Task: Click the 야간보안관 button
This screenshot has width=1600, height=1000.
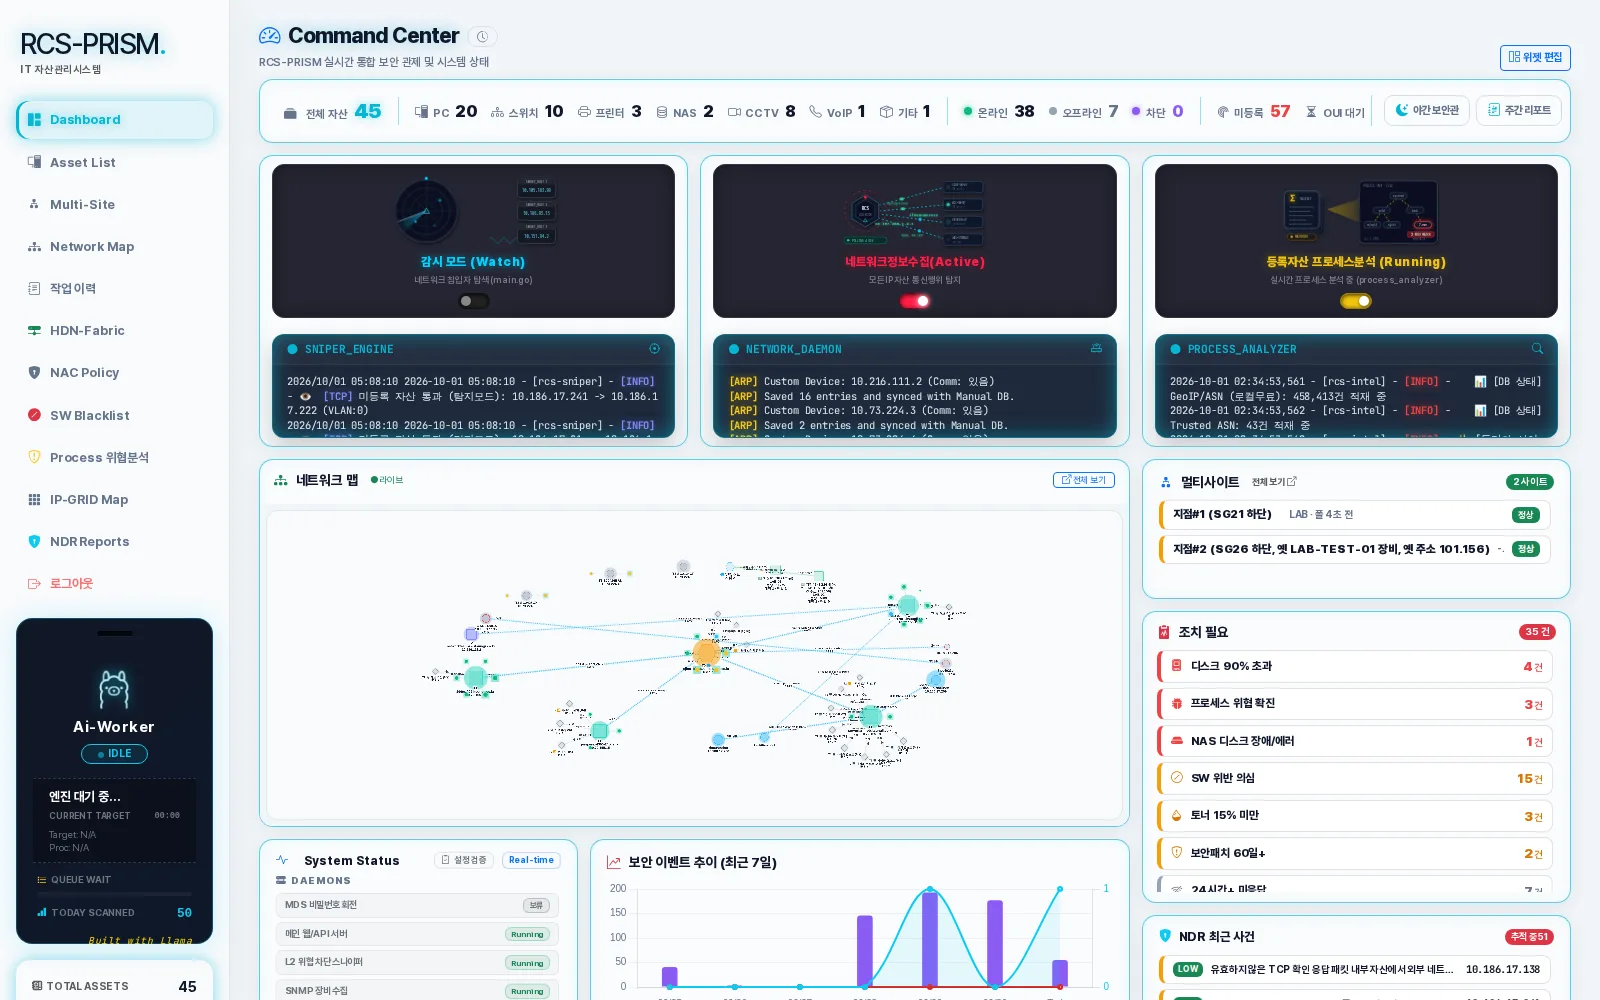Action: pos(1427,110)
